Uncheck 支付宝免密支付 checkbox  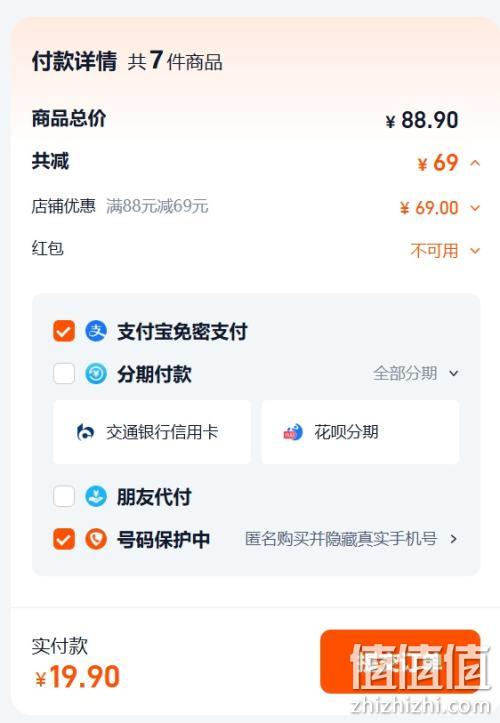pyautogui.click(x=64, y=331)
